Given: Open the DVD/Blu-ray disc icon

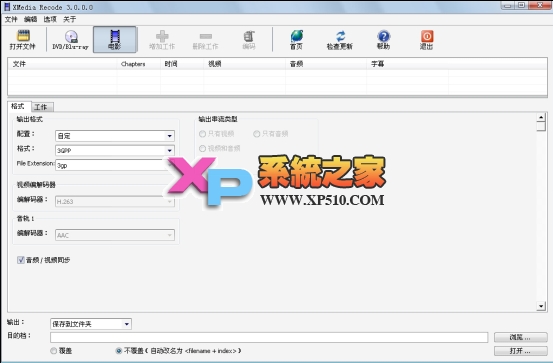Looking at the screenshot, I should 71,39.
